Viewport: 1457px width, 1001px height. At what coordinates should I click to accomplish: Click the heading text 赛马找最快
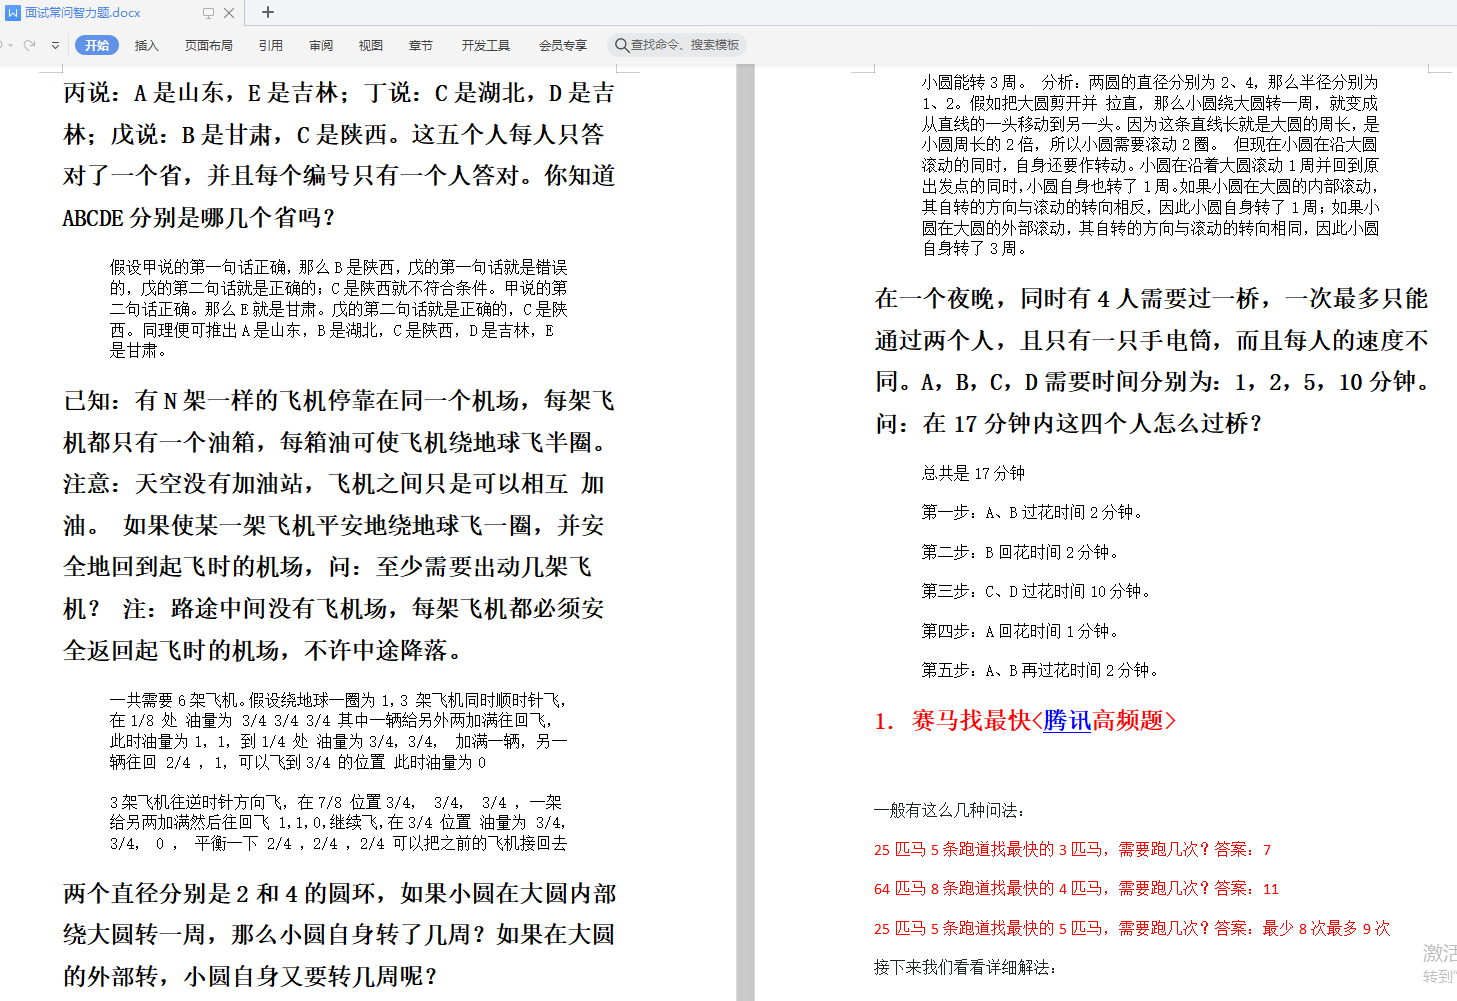pyautogui.click(x=971, y=720)
